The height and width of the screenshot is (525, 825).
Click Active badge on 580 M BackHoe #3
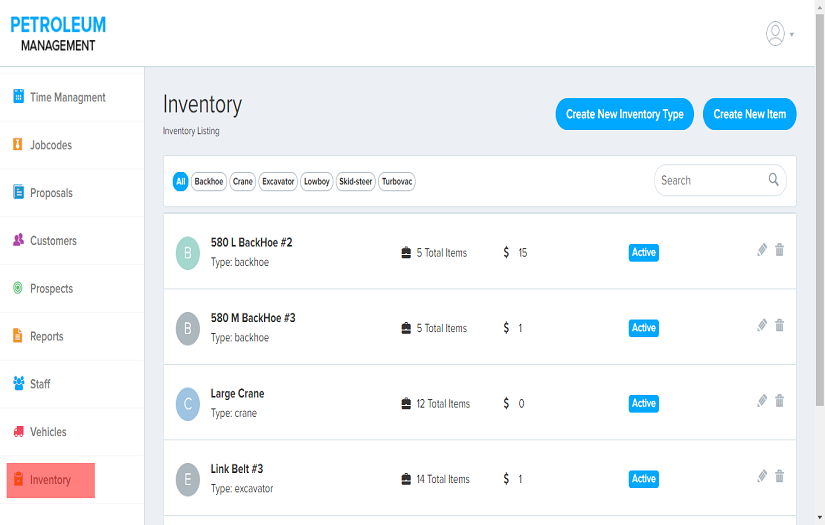pos(643,328)
